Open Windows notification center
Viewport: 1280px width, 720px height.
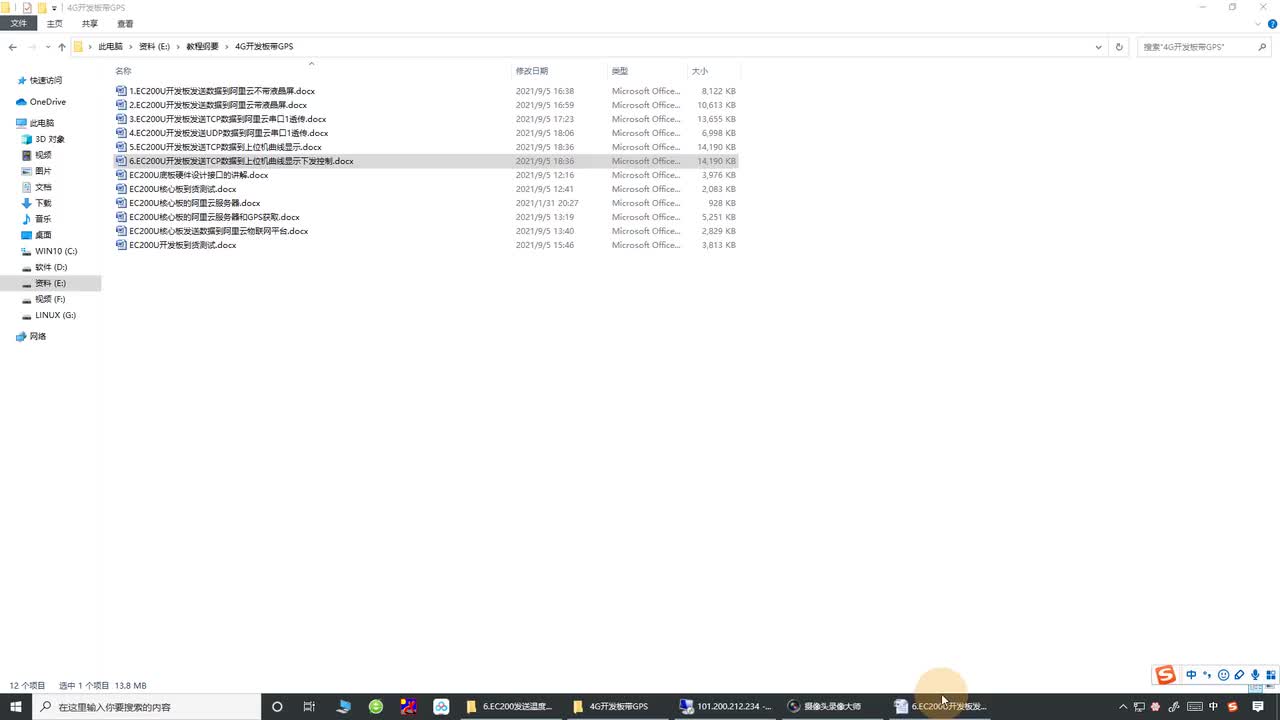(x=1258, y=706)
